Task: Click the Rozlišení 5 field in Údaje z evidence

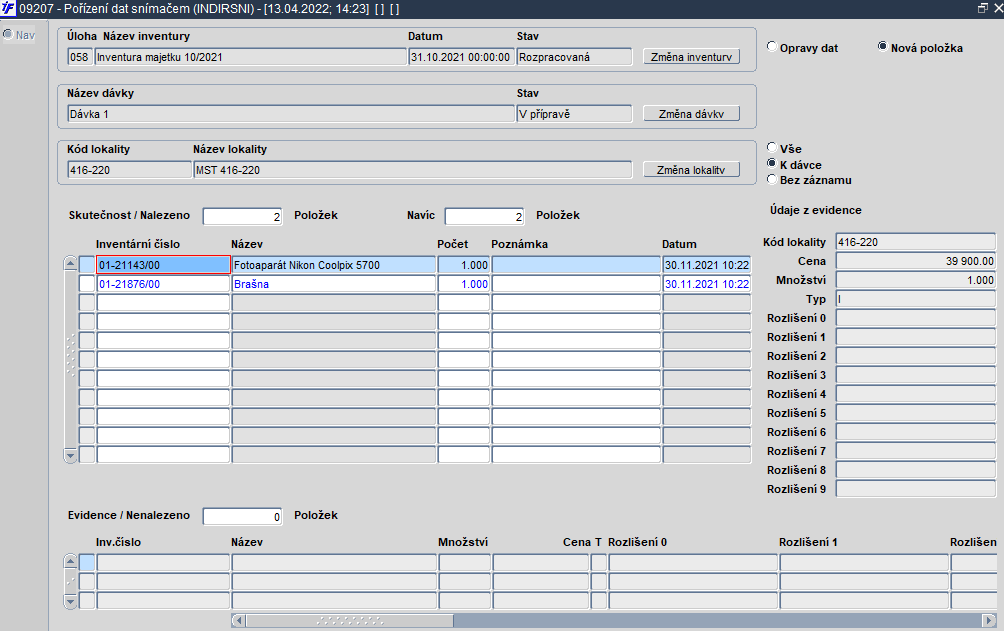Action: [916, 413]
